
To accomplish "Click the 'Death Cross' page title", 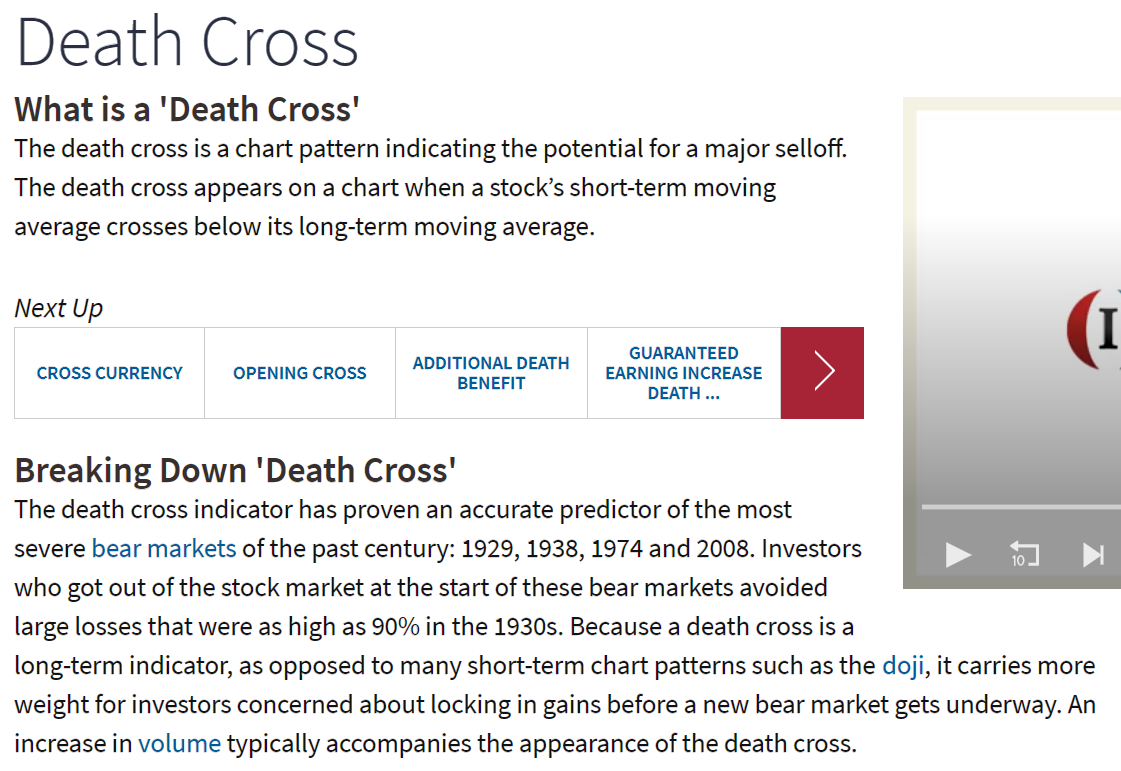I will [187, 42].
